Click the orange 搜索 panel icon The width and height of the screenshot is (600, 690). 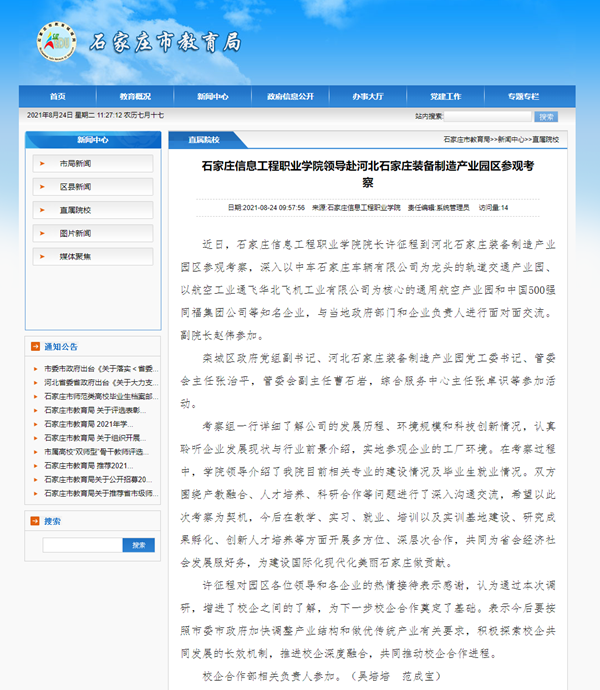click(36, 521)
